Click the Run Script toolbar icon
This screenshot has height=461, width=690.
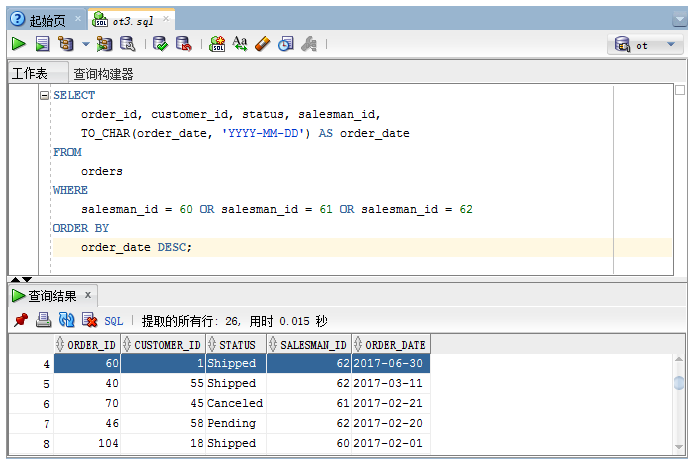(42, 44)
